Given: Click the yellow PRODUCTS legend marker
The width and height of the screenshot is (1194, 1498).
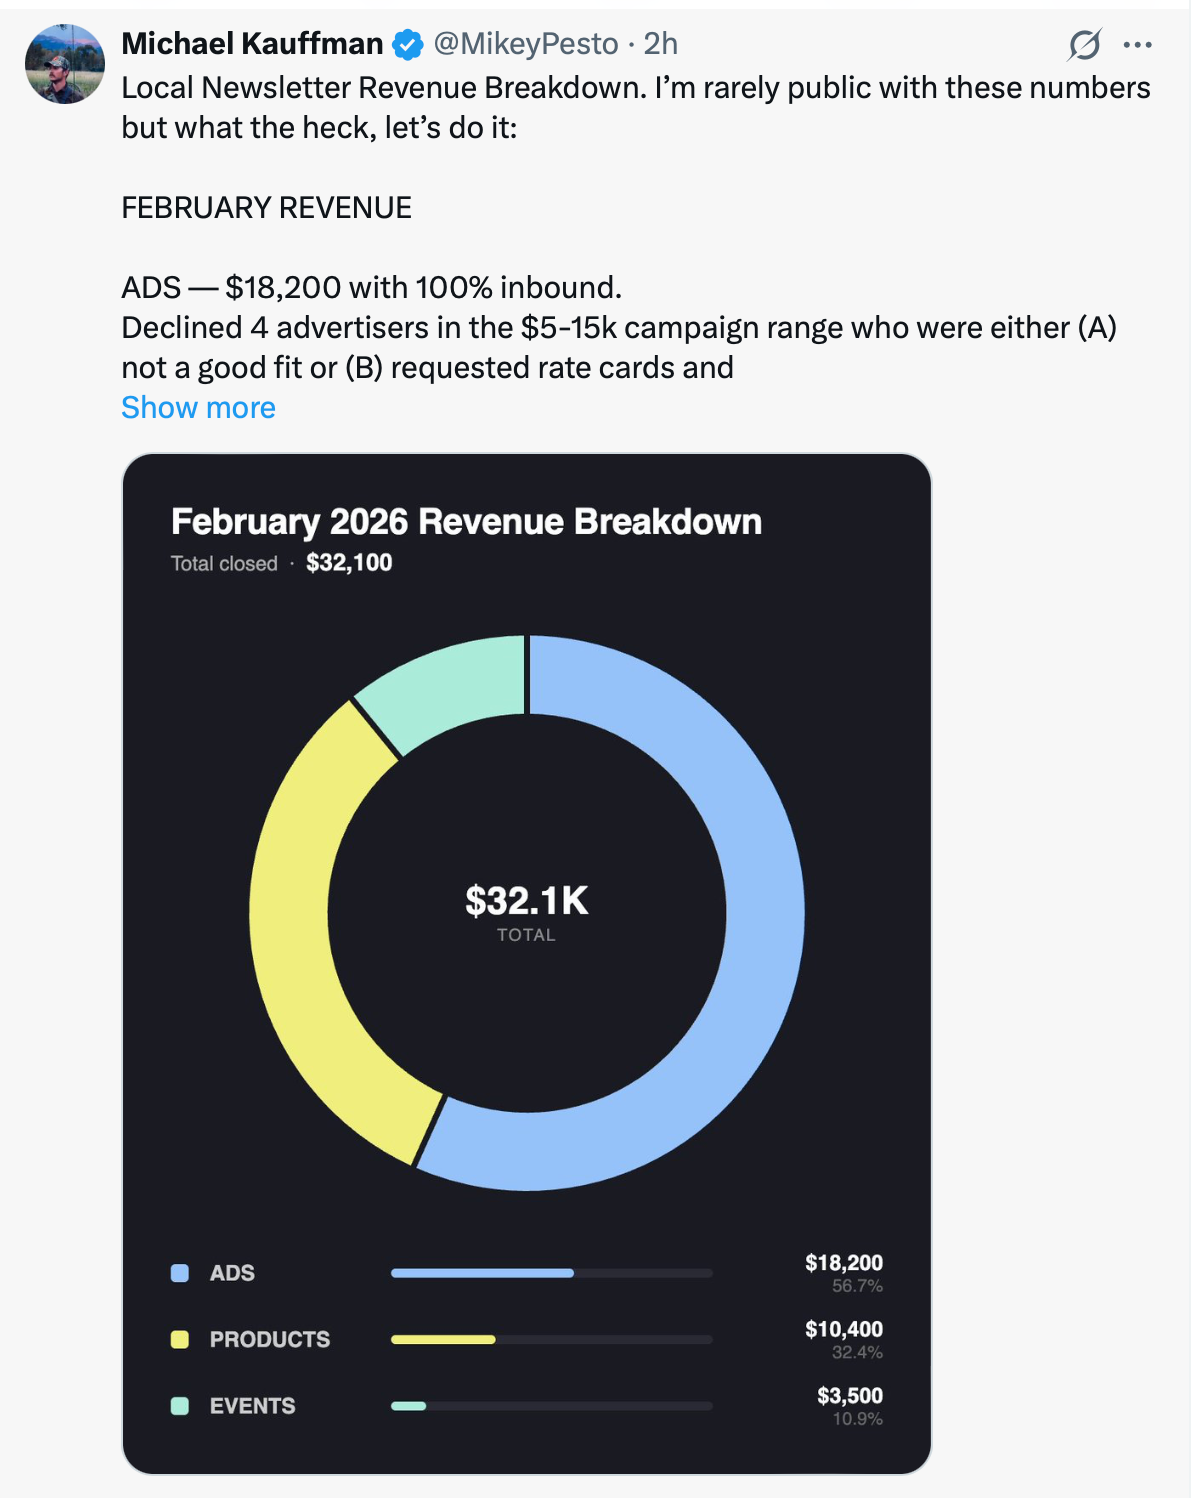Looking at the screenshot, I should pos(178,1338).
